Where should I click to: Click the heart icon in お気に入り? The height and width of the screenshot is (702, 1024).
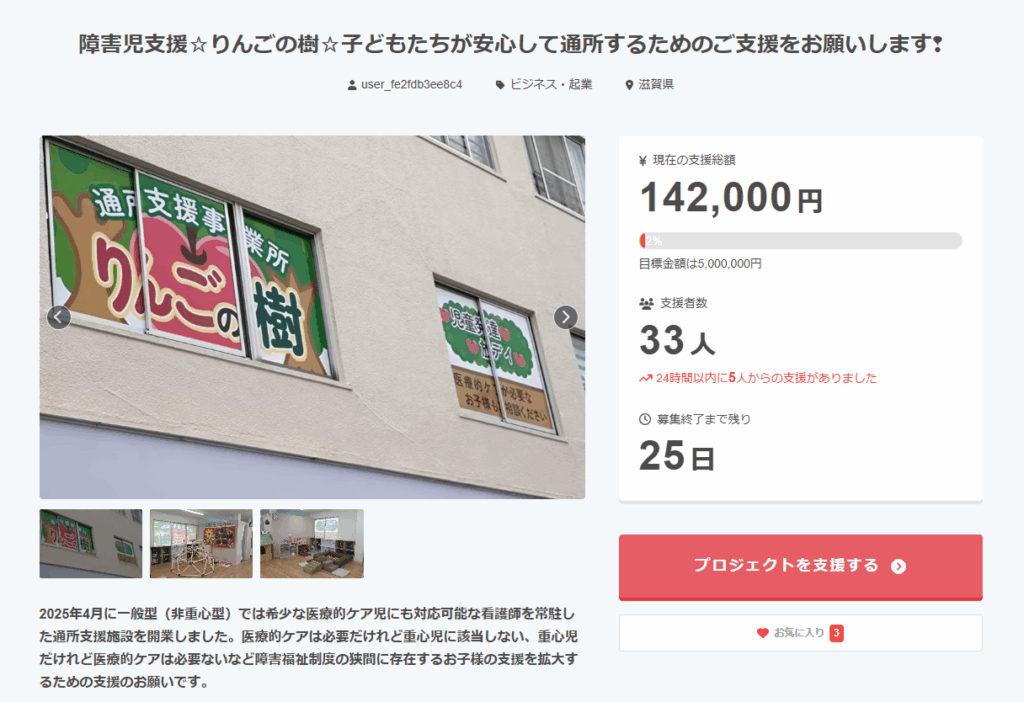[762, 633]
